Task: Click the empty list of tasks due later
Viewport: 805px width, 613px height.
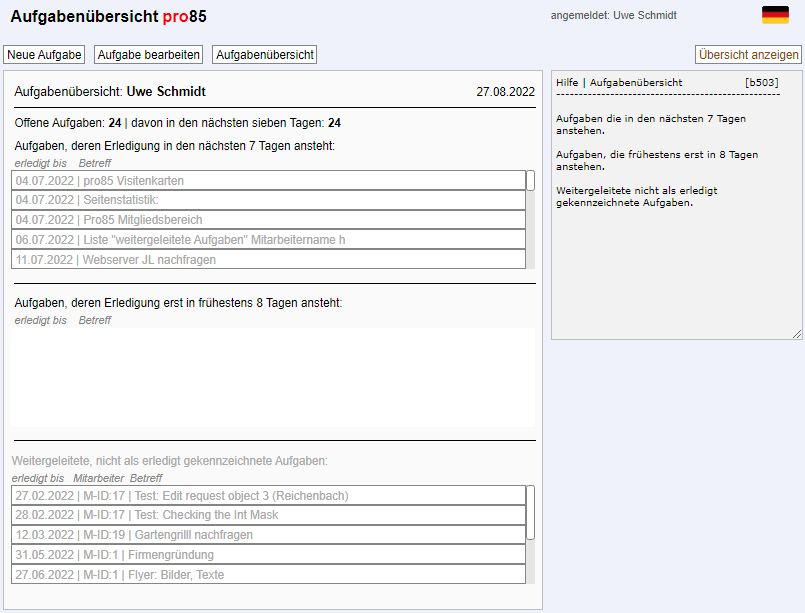Action: pyautogui.click(x=273, y=377)
